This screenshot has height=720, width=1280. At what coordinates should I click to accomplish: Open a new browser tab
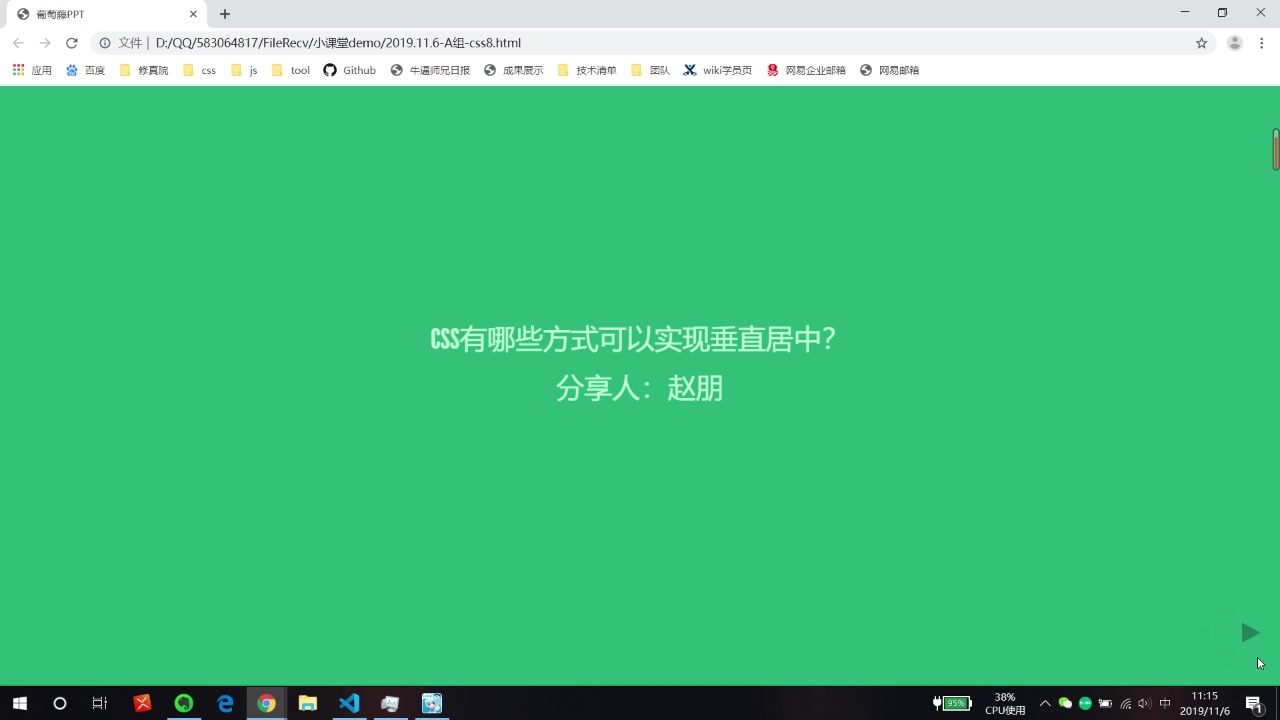224,14
